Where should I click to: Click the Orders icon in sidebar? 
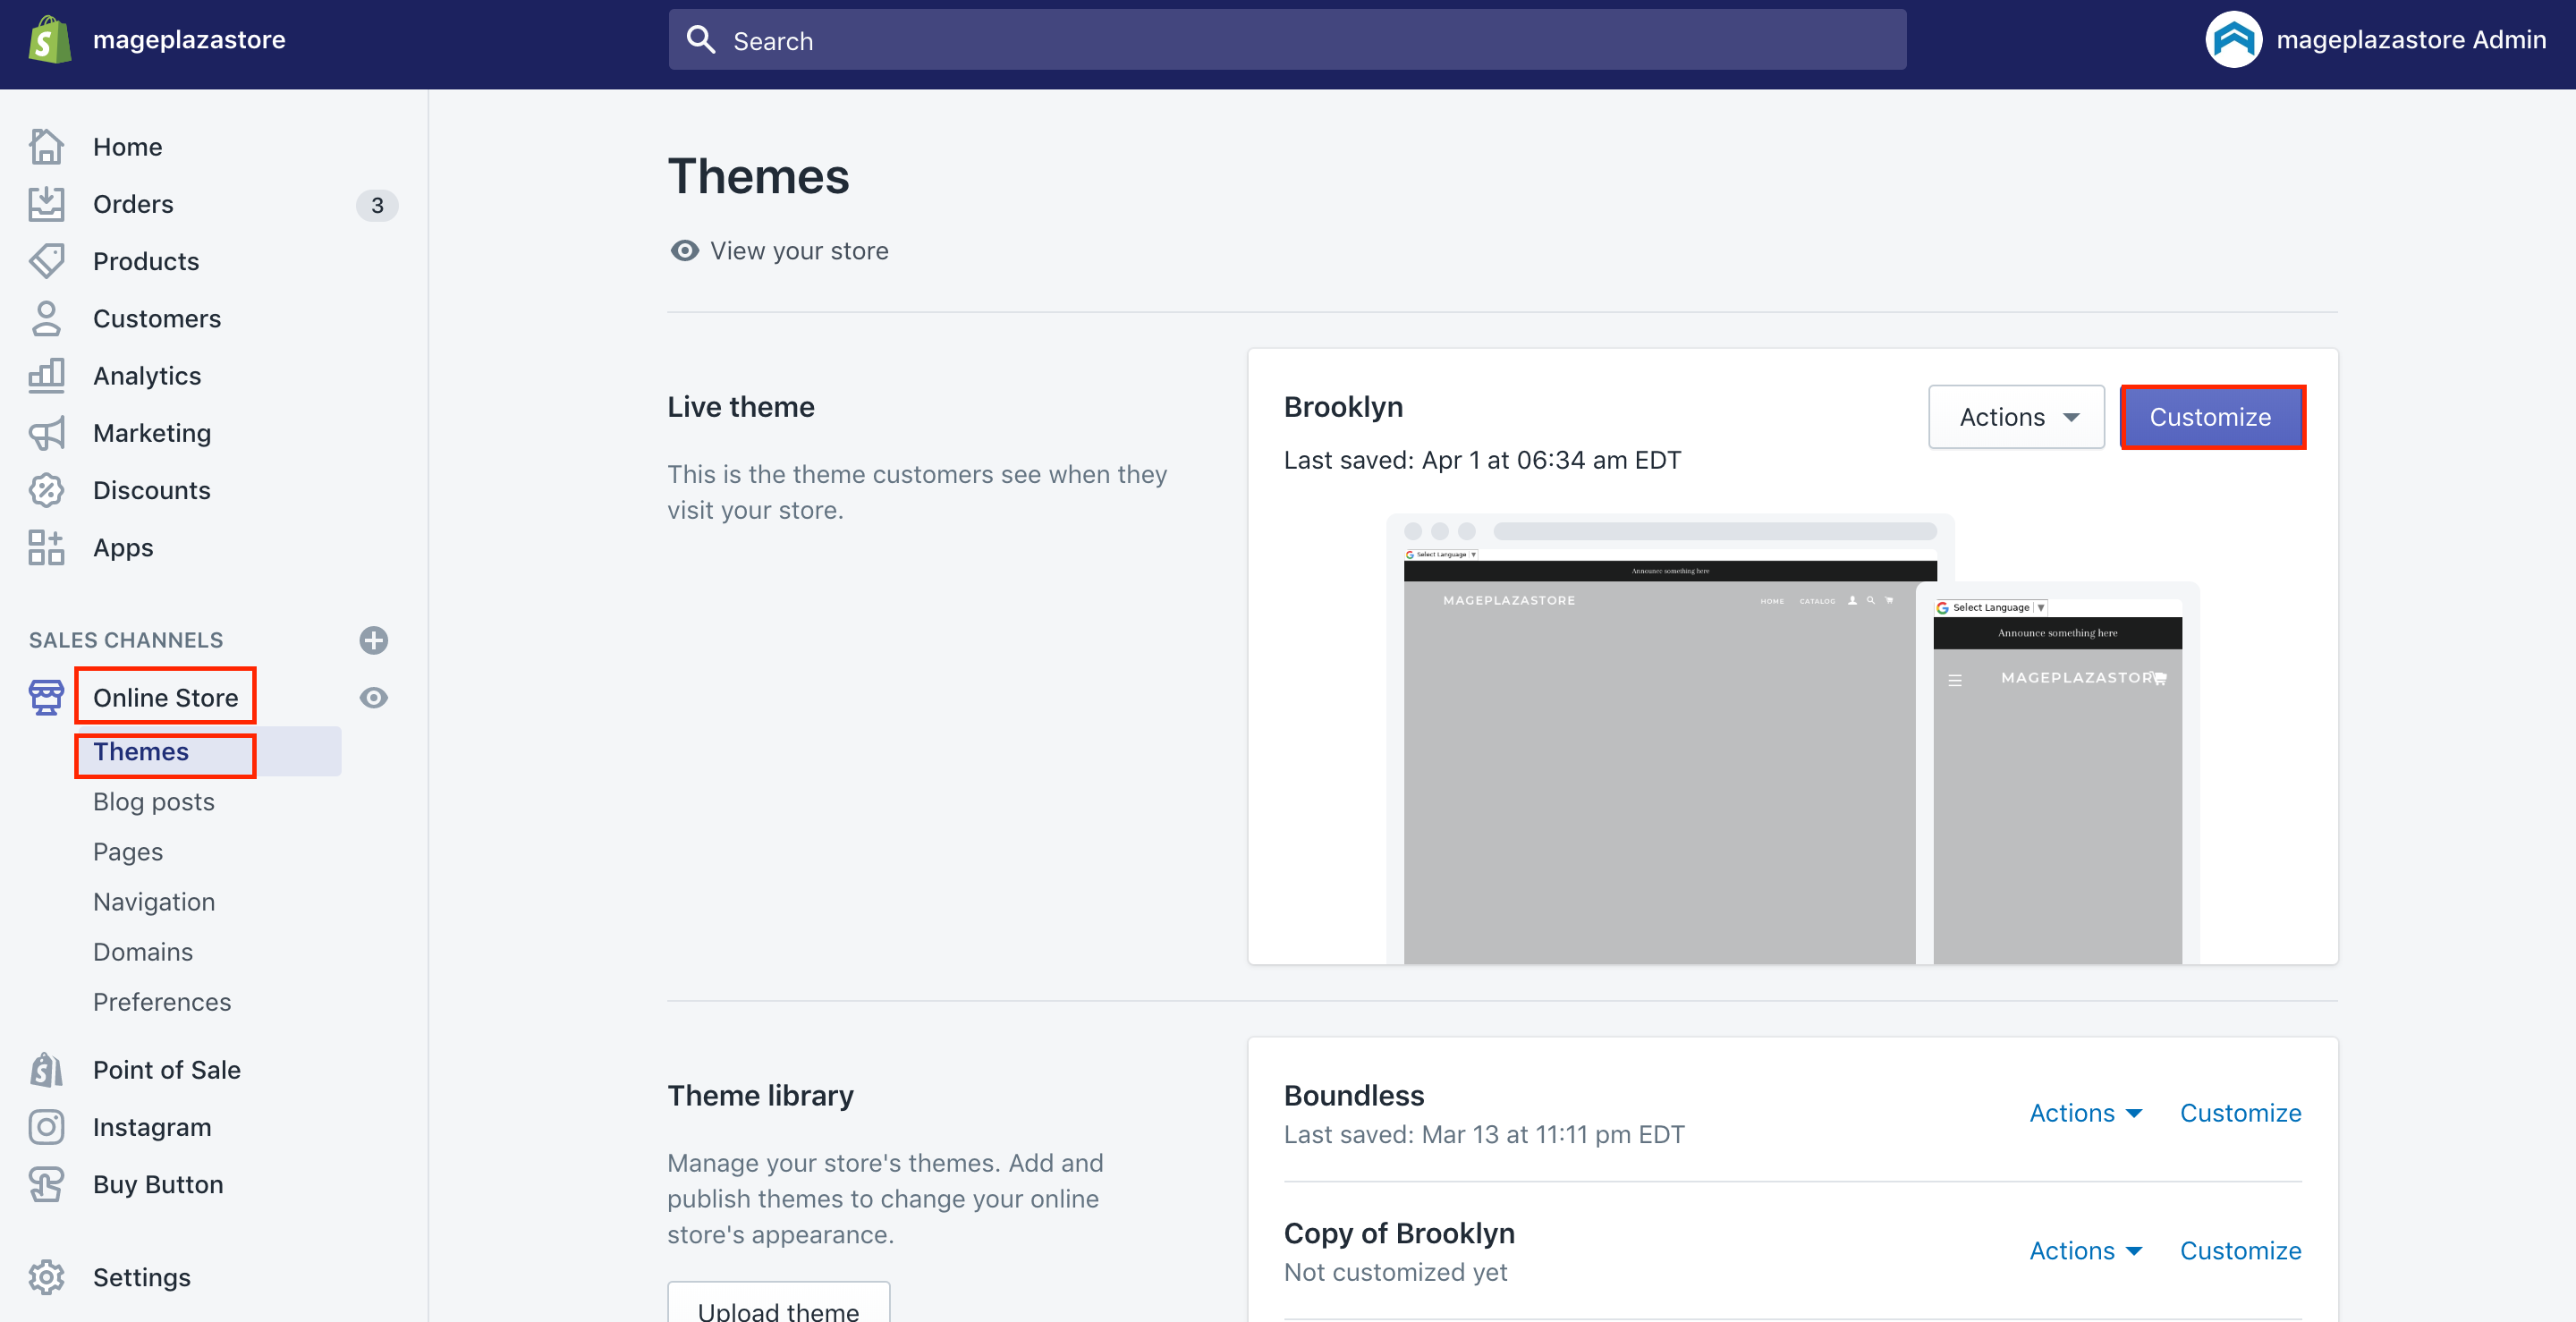(x=47, y=204)
